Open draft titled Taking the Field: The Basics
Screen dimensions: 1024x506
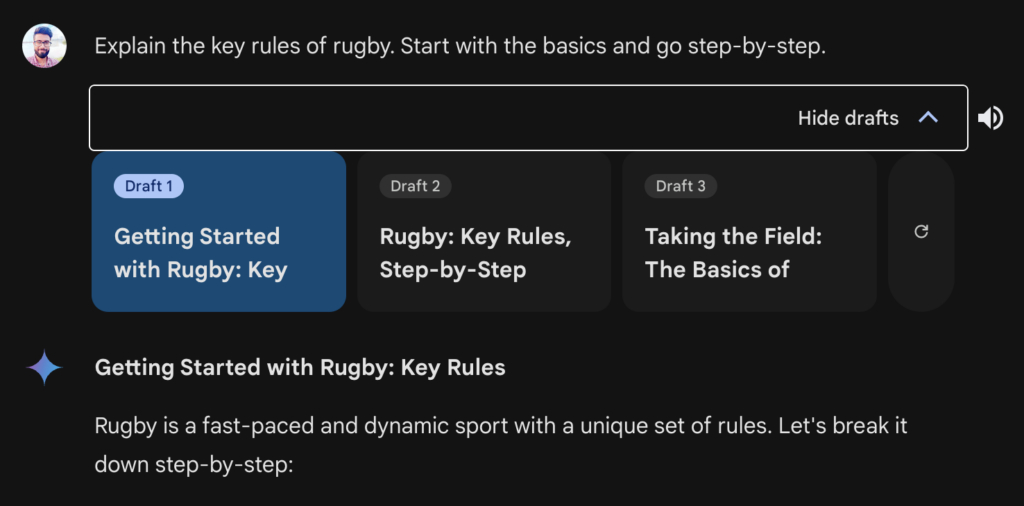click(733, 253)
